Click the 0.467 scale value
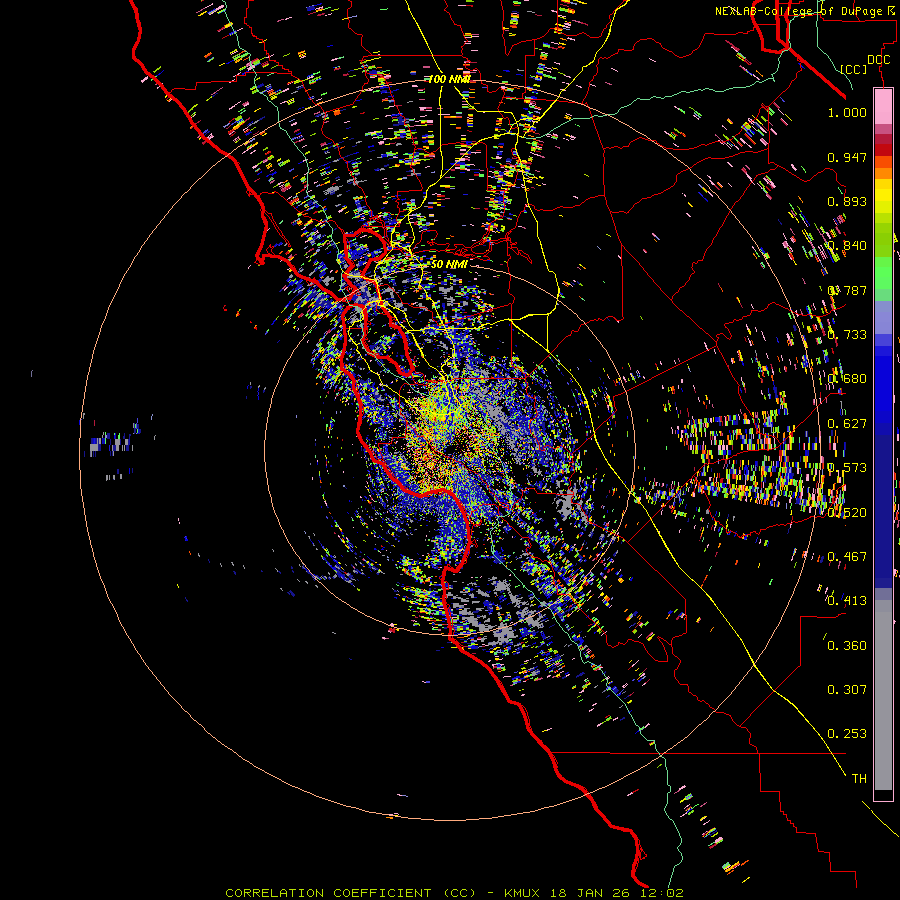 847,557
